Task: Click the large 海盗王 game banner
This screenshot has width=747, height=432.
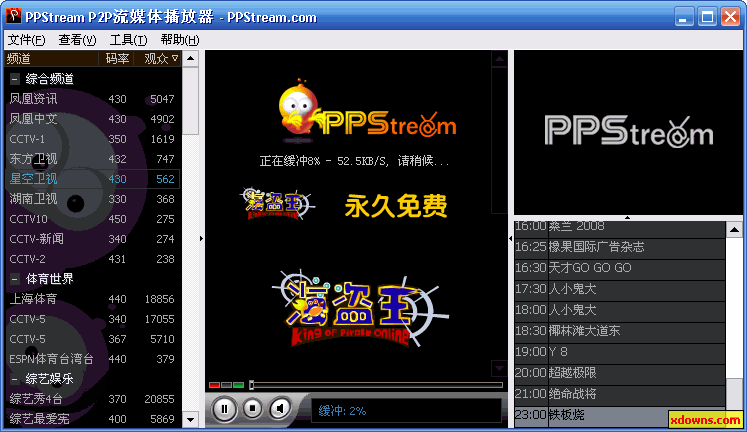Action: click(x=361, y=309)
